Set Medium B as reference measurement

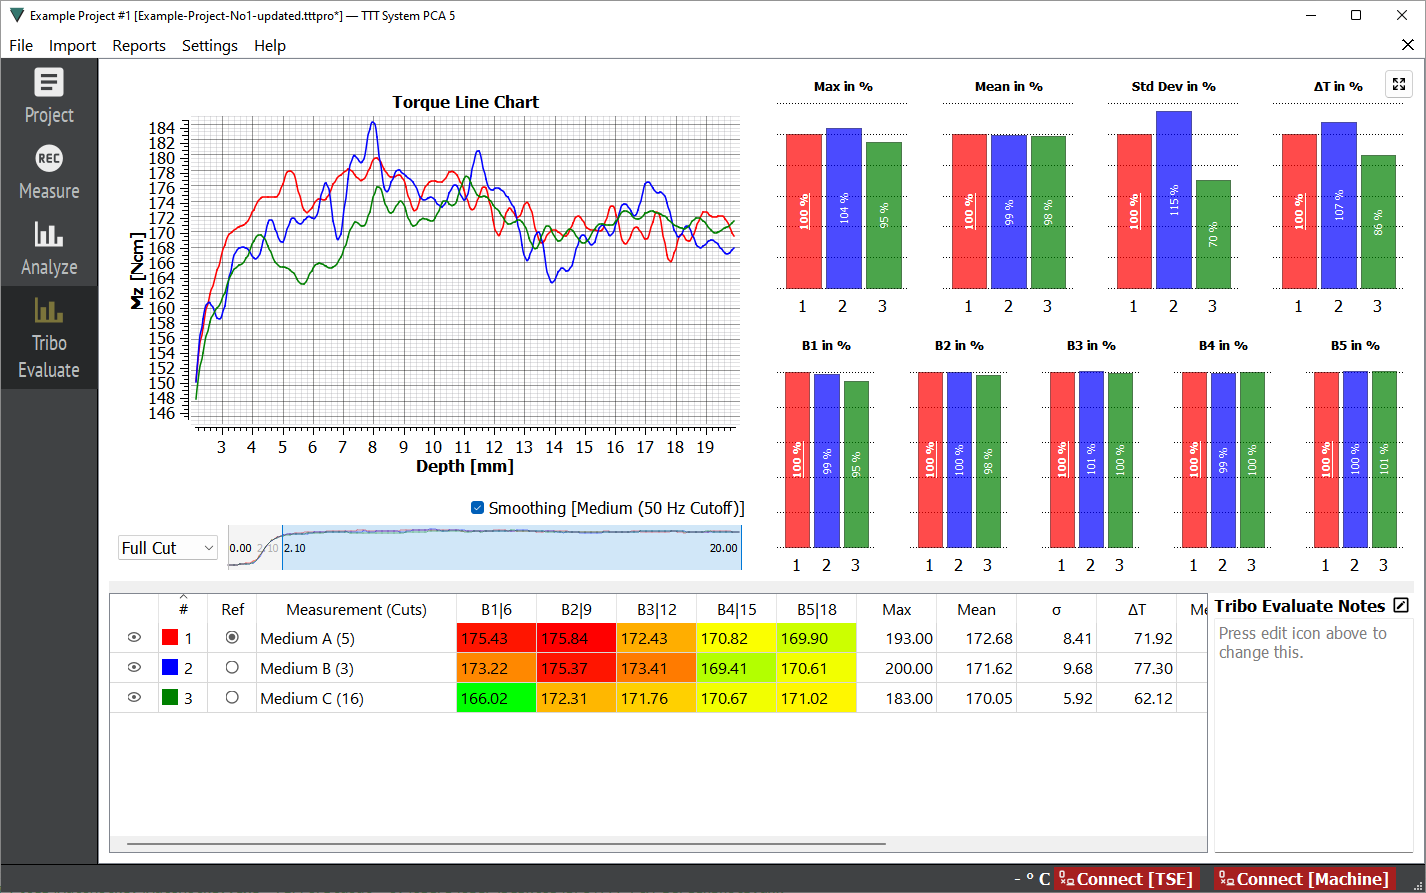tap(232, 668)
